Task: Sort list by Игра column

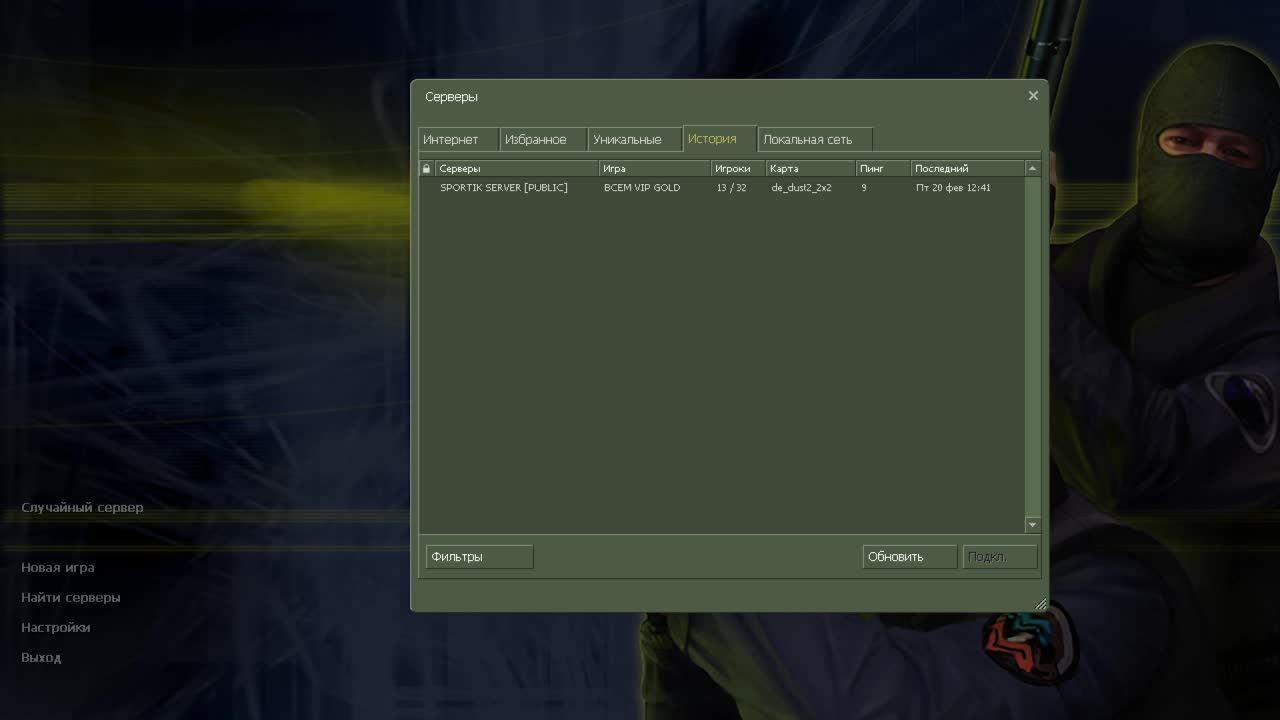Action: point(655,168)
